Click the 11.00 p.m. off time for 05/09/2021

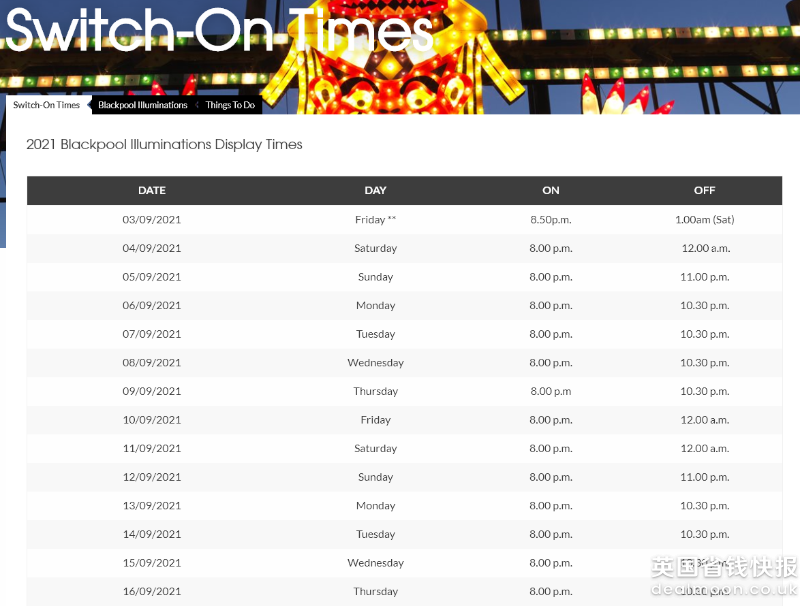click(705, 277)
